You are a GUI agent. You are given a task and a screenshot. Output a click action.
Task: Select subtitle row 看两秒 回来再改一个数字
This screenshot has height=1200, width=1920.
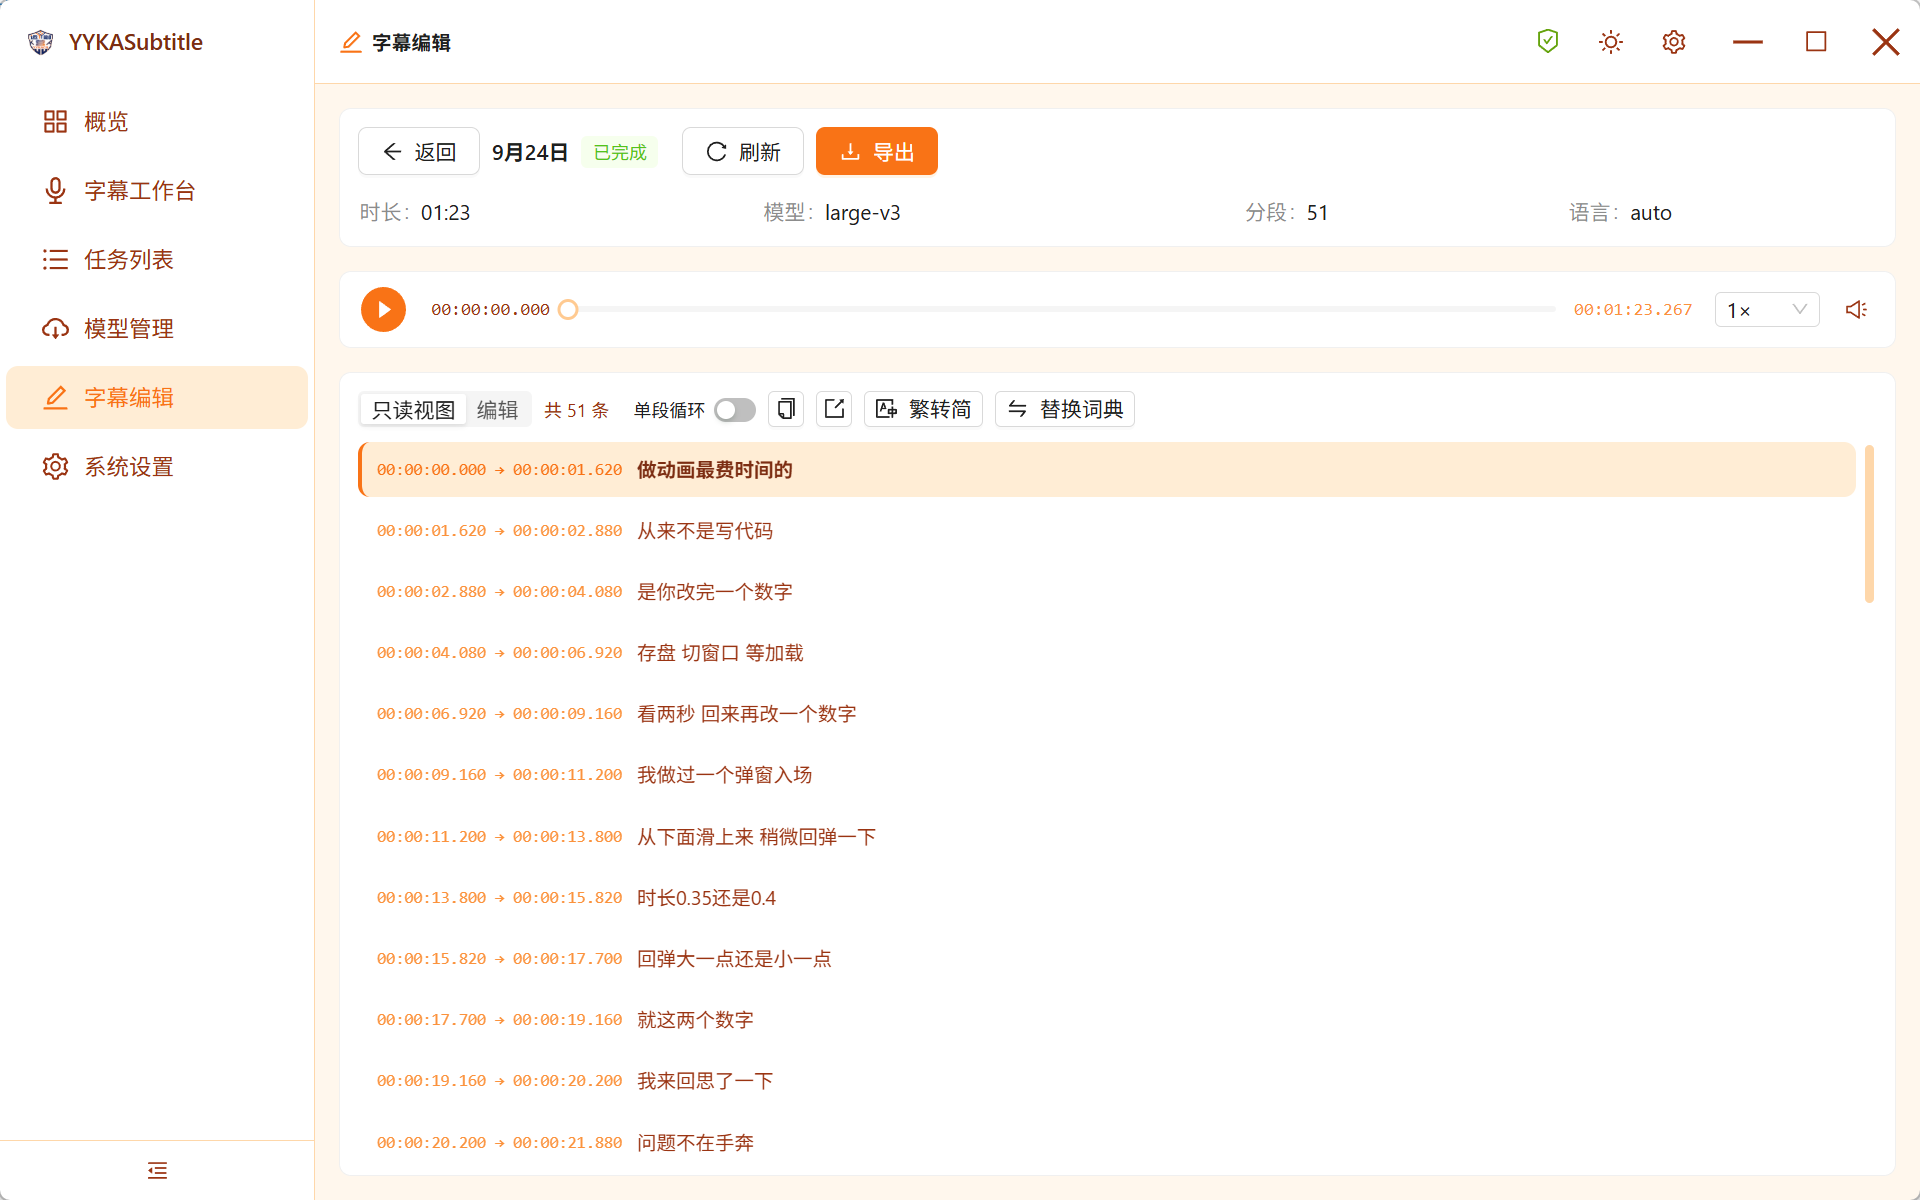(1107, 714)
